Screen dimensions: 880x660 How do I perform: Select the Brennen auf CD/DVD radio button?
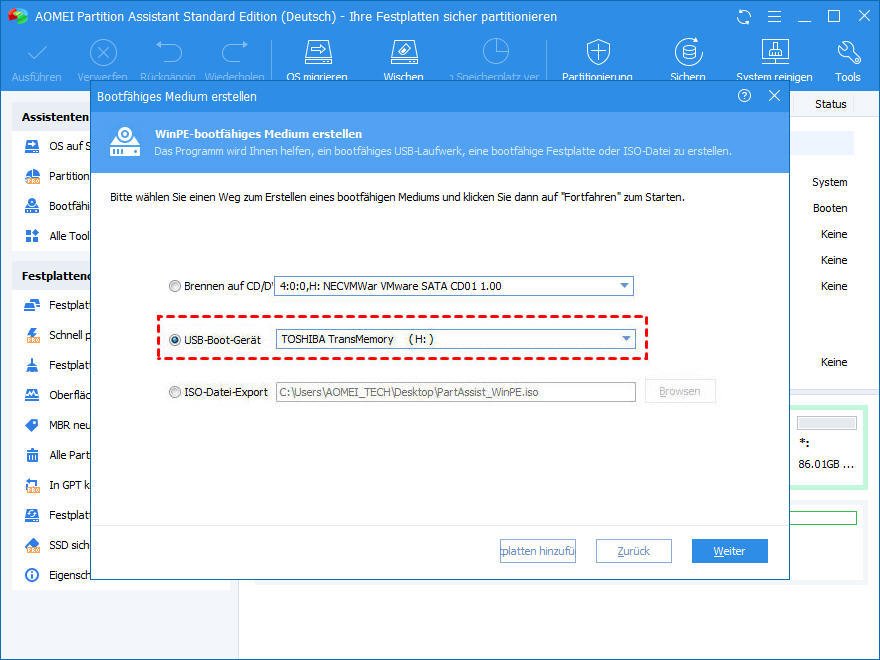click(x=175, y=286)
